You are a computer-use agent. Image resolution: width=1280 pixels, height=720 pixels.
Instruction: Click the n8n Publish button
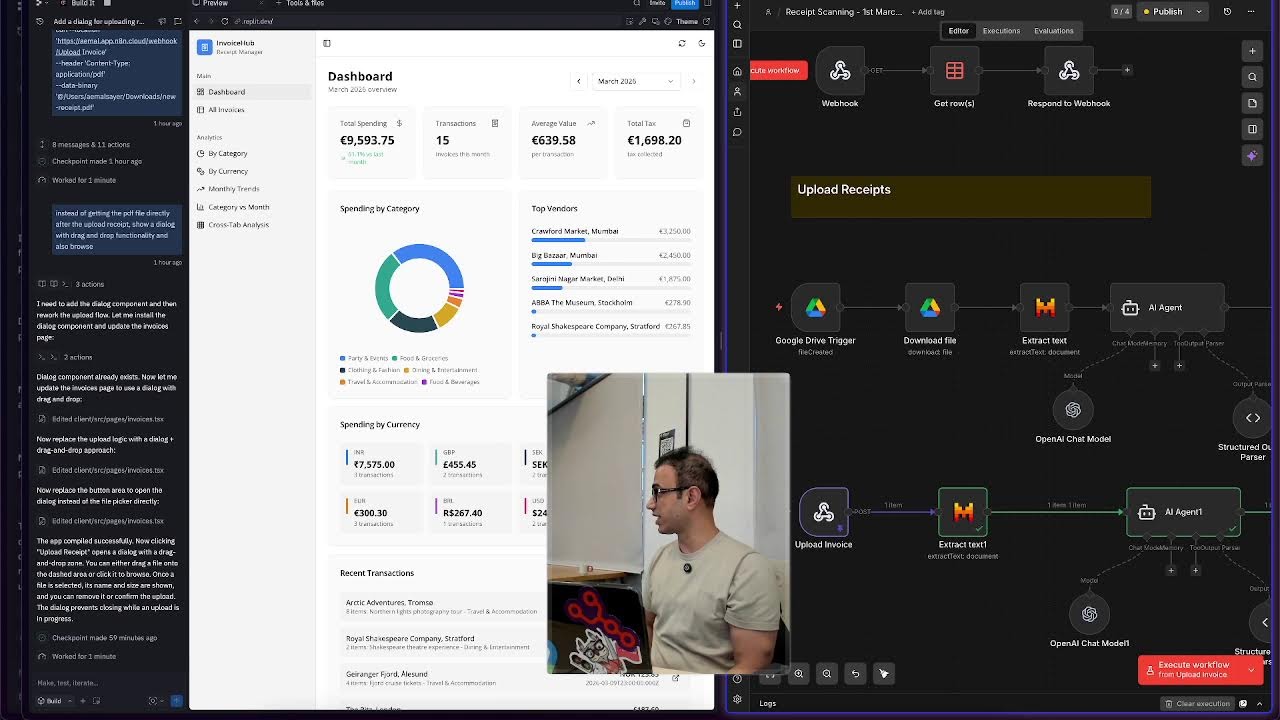(x=1162, y=12)
